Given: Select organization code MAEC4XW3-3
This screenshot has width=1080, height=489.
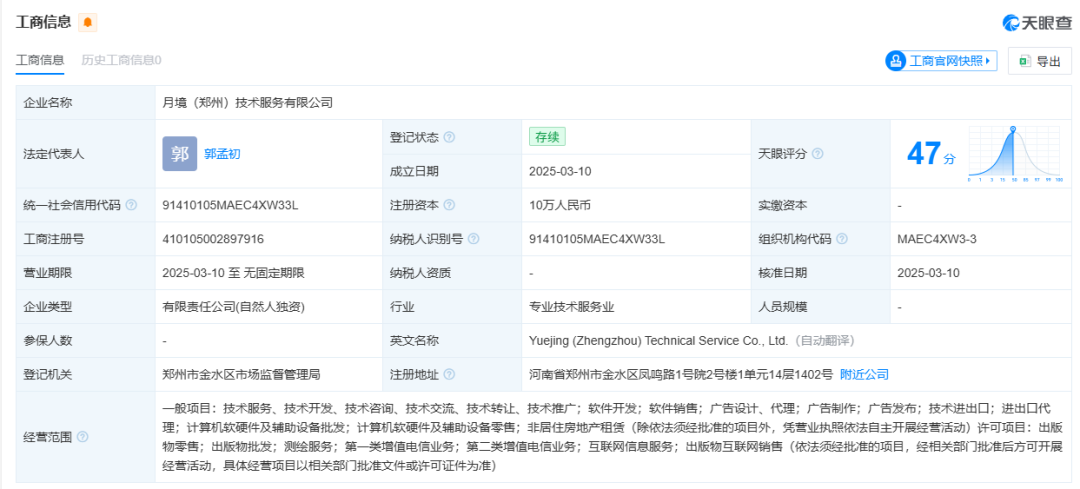Looking at the screenshot, I should pos(937,239).
